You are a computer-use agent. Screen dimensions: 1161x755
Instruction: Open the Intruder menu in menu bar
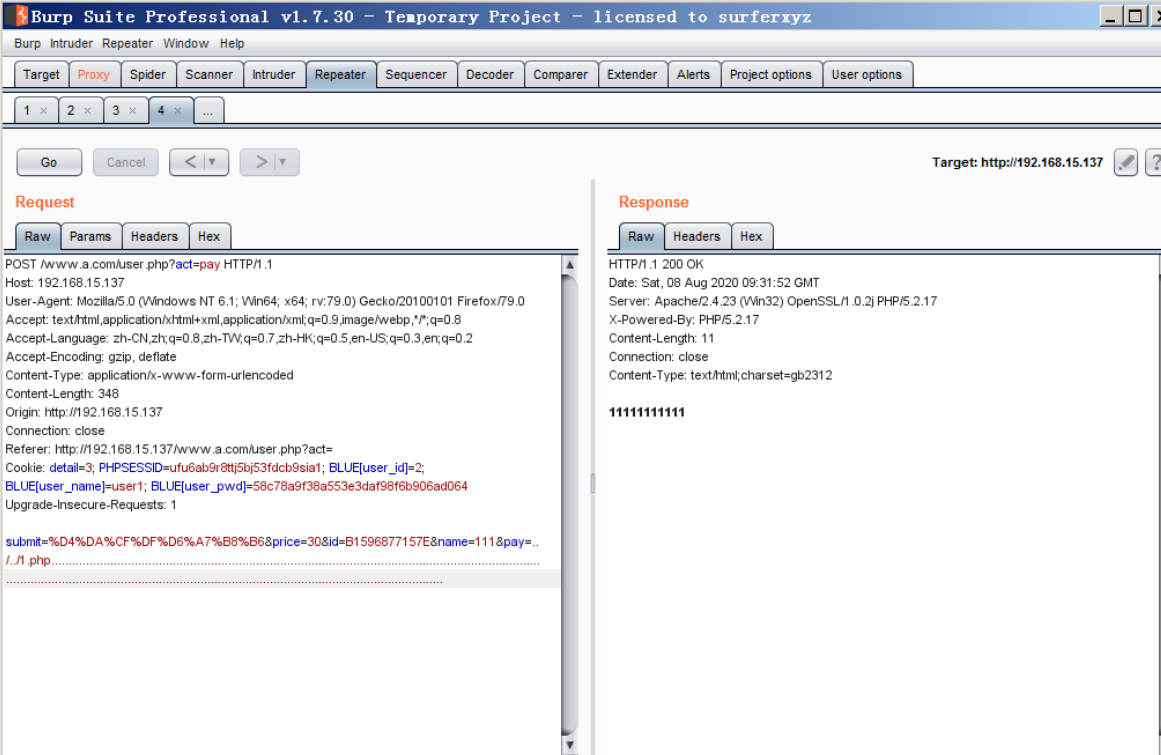coord(71,44)
